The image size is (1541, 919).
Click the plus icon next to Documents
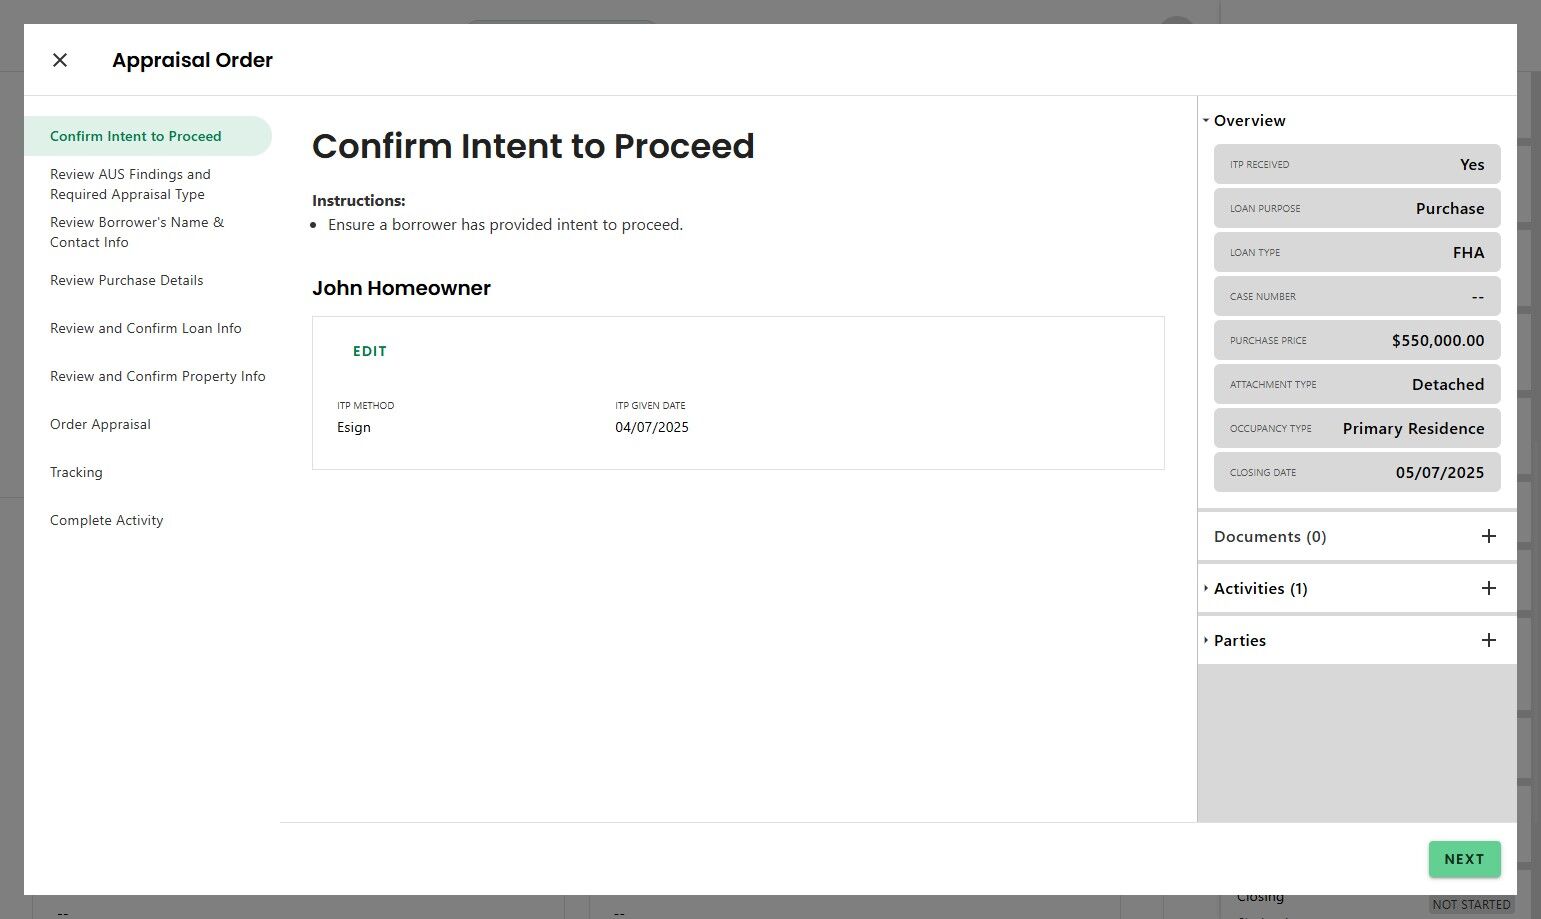[x=1488, y=536]
